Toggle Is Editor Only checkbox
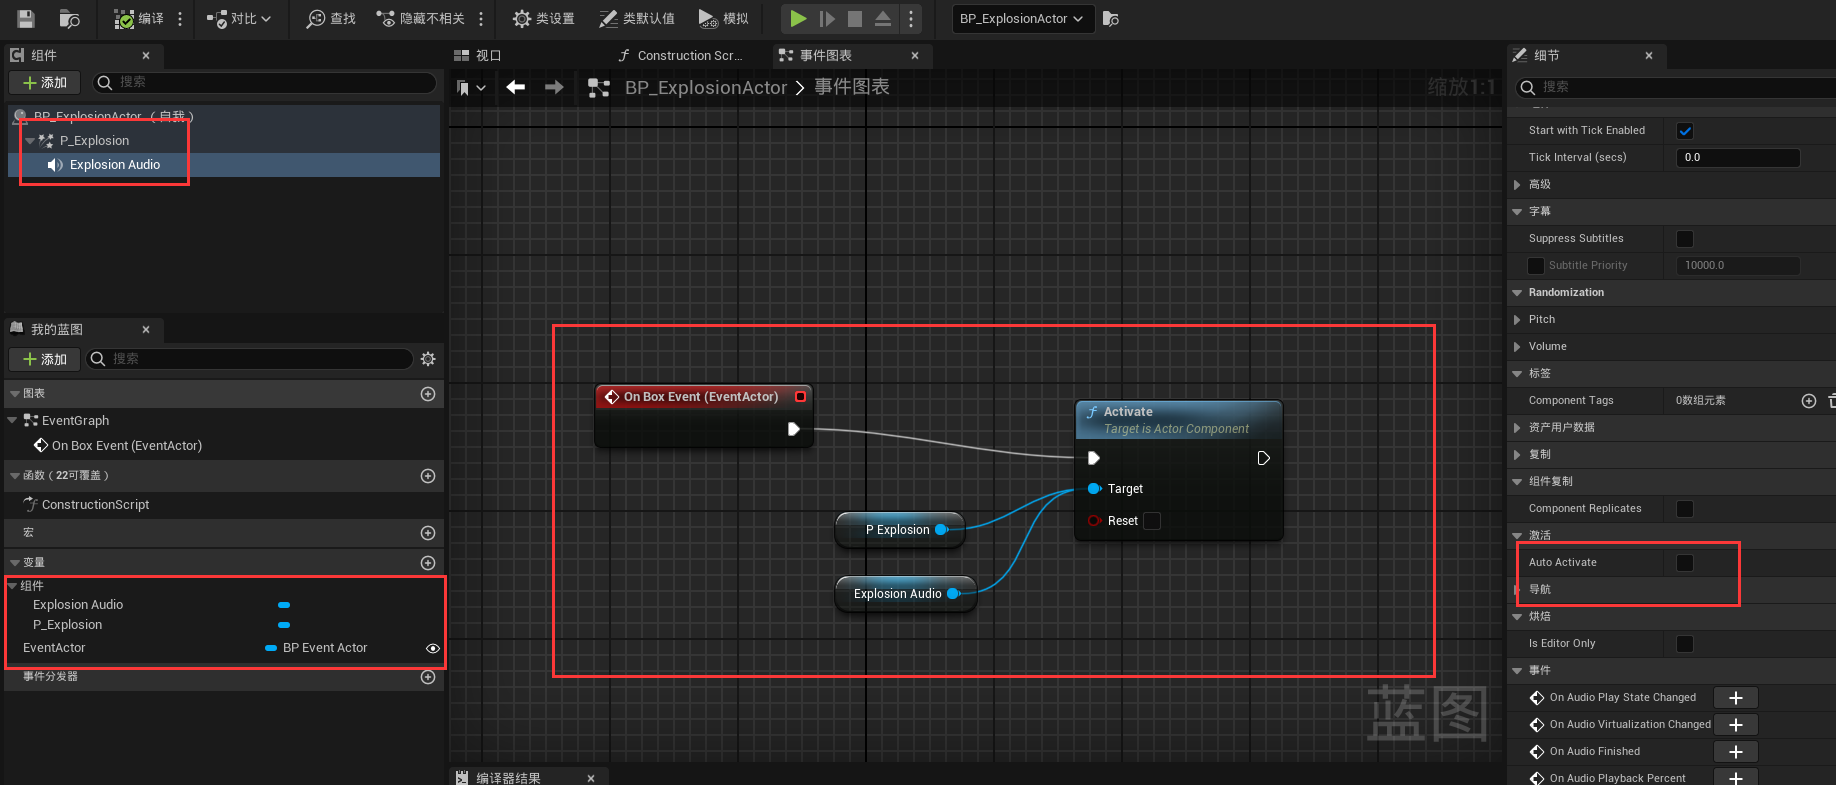1836x785 pixels. pyautogui.click(x=1685, y=644)
